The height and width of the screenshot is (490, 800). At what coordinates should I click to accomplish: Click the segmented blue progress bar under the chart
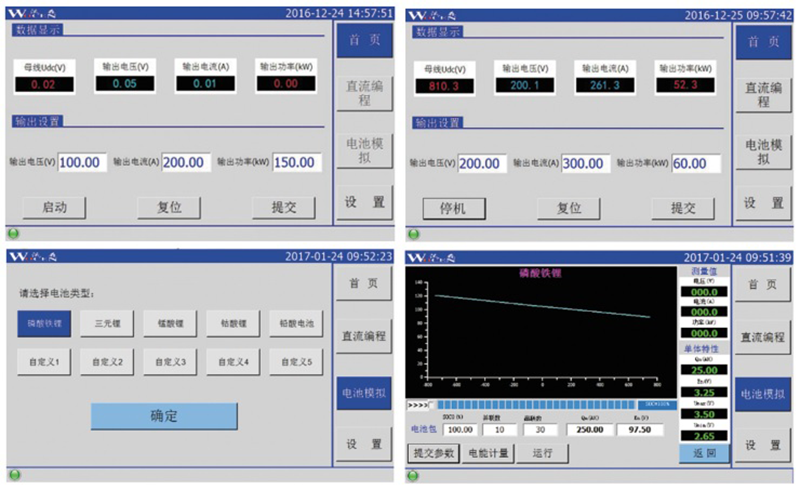coord(536,405)
